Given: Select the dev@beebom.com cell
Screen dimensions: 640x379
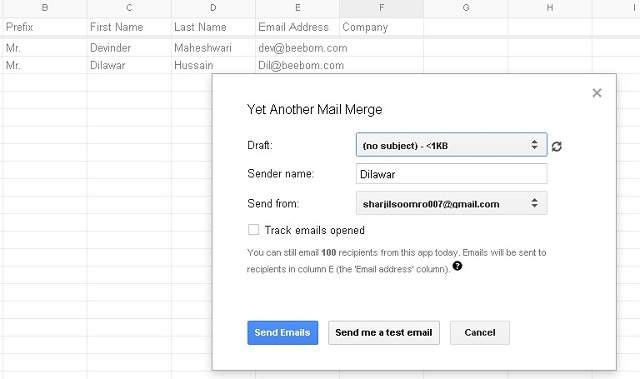Looking at the screenshot, I should tap(297, 48).
